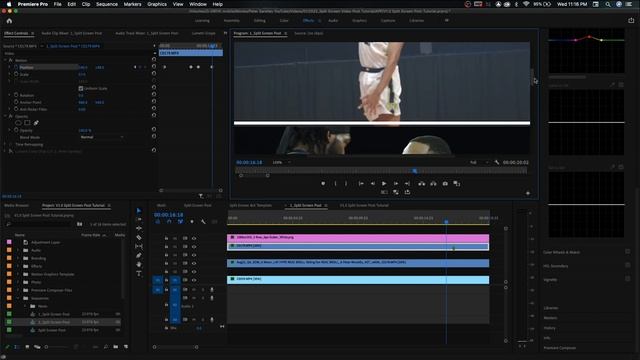Select the pink PNG clip on the top track

coord(358,237)
